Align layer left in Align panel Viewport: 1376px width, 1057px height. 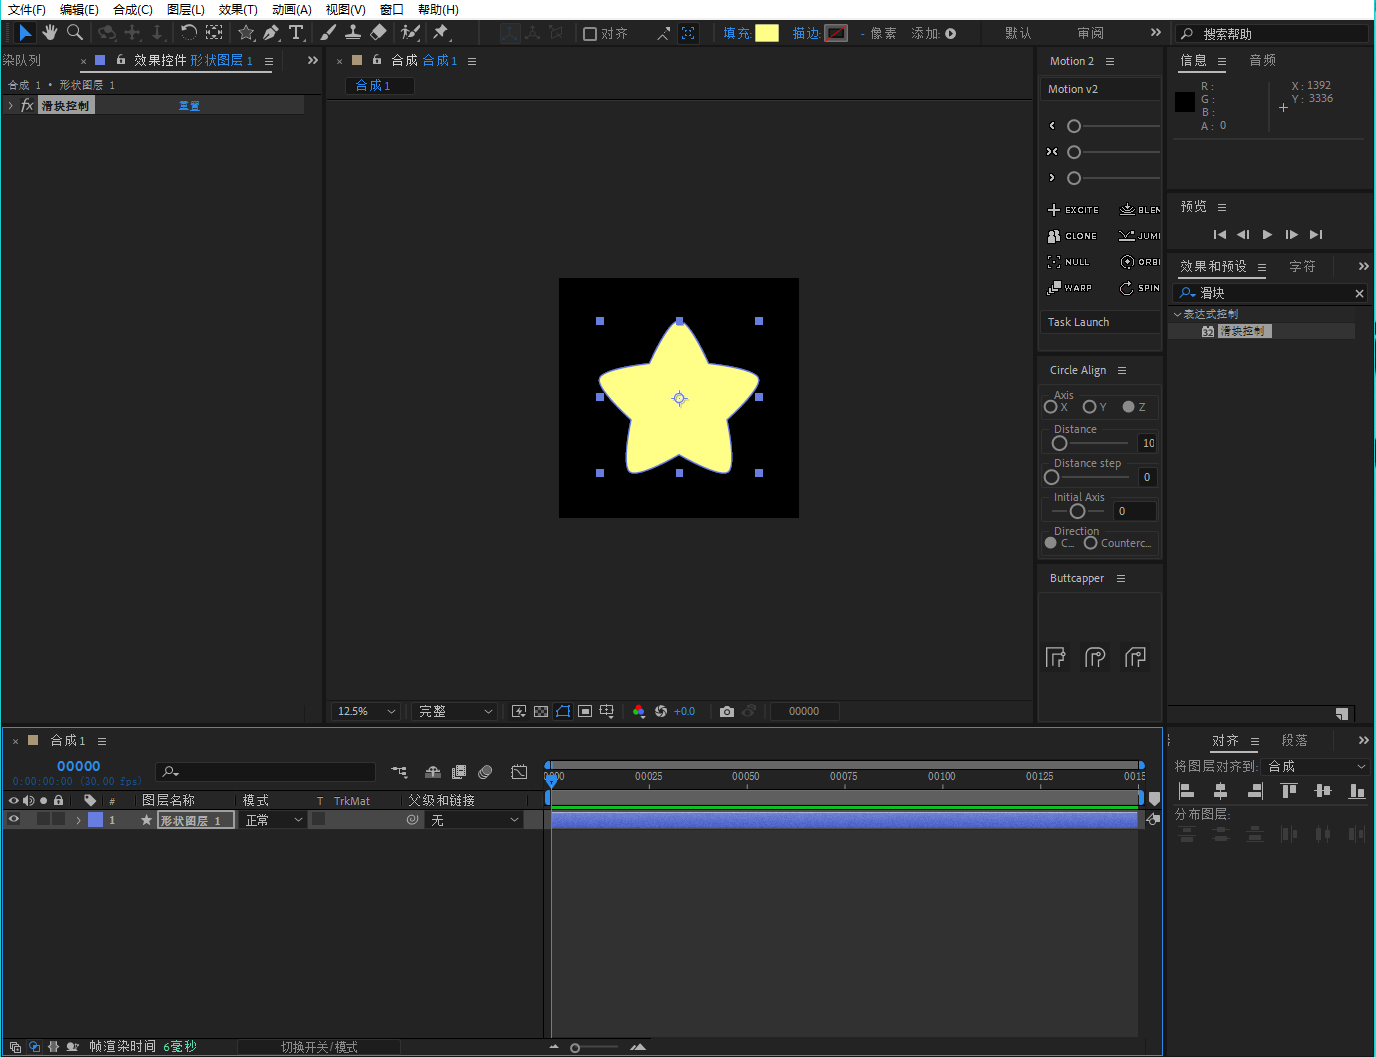[1187, 791]
